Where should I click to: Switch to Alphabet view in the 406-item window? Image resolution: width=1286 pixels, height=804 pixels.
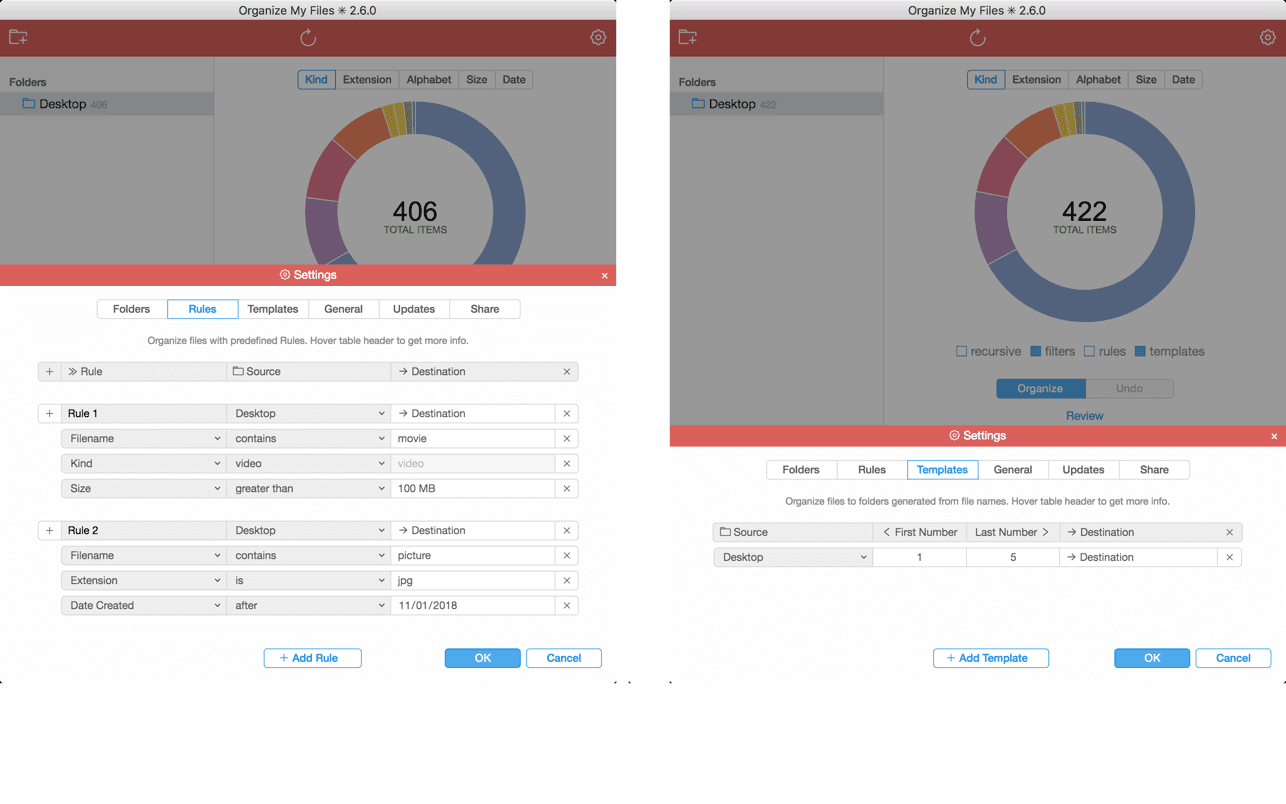[429, 80]
